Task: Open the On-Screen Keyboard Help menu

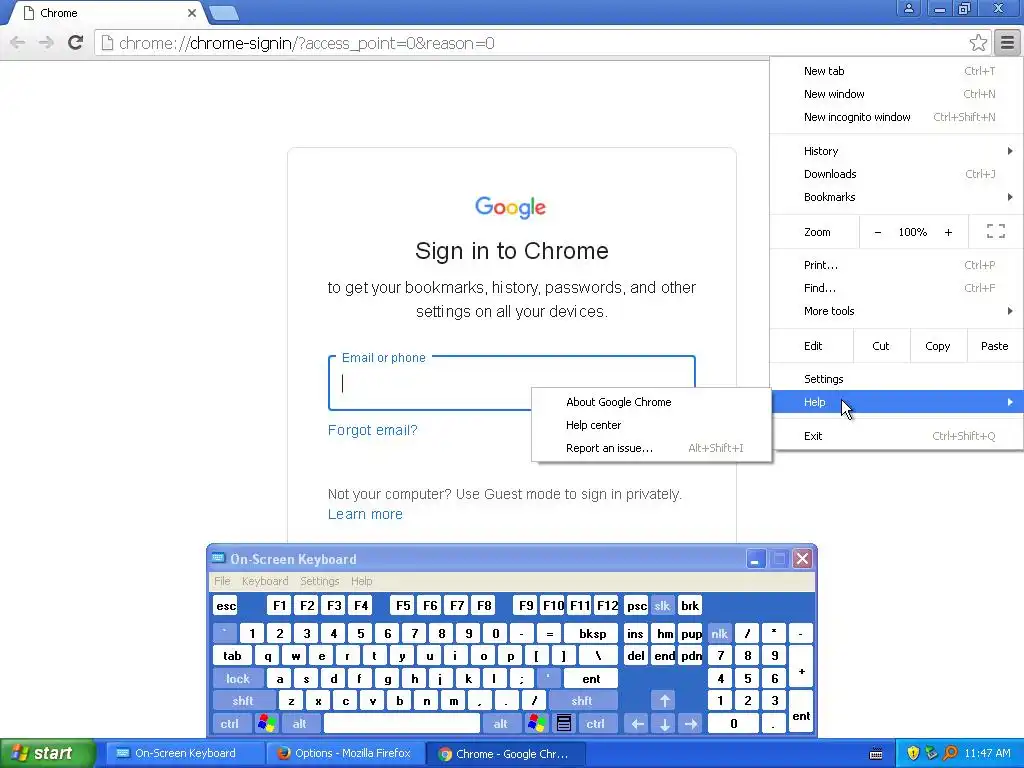Action: point(361,581)
